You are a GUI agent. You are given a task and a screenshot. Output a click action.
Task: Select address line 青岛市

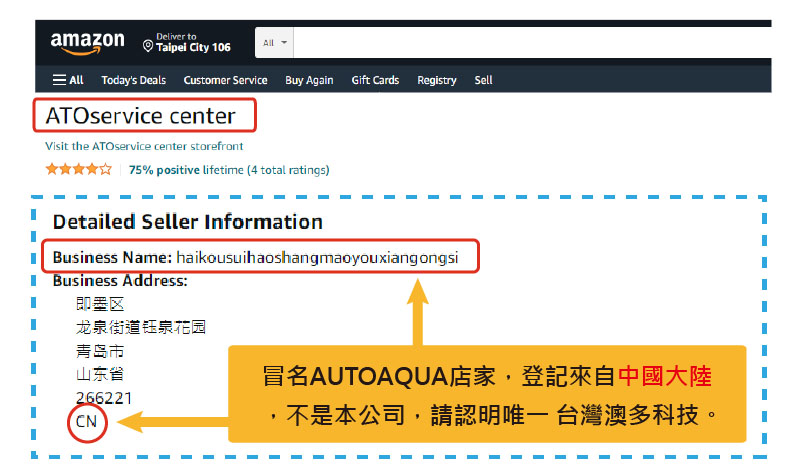pyautogui.click(x=100, y=351)
